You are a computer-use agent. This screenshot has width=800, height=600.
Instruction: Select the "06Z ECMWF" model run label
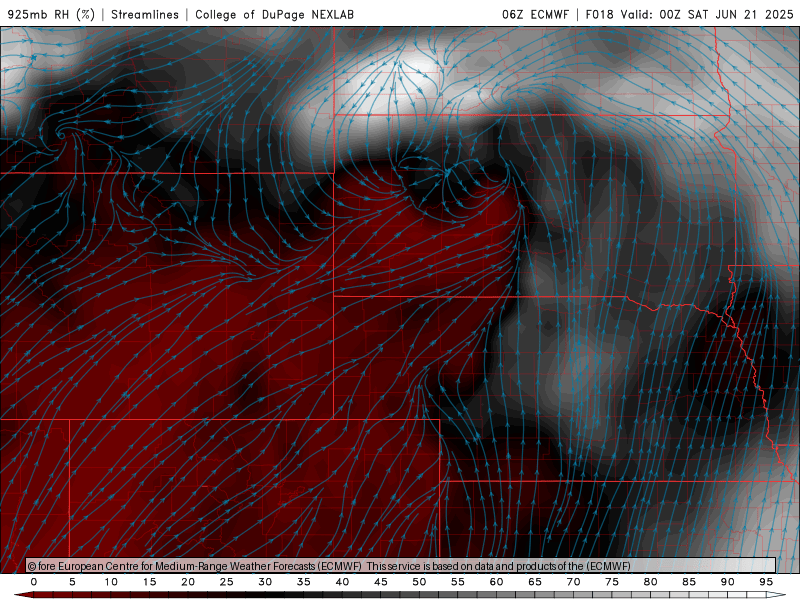pos(535,14)
